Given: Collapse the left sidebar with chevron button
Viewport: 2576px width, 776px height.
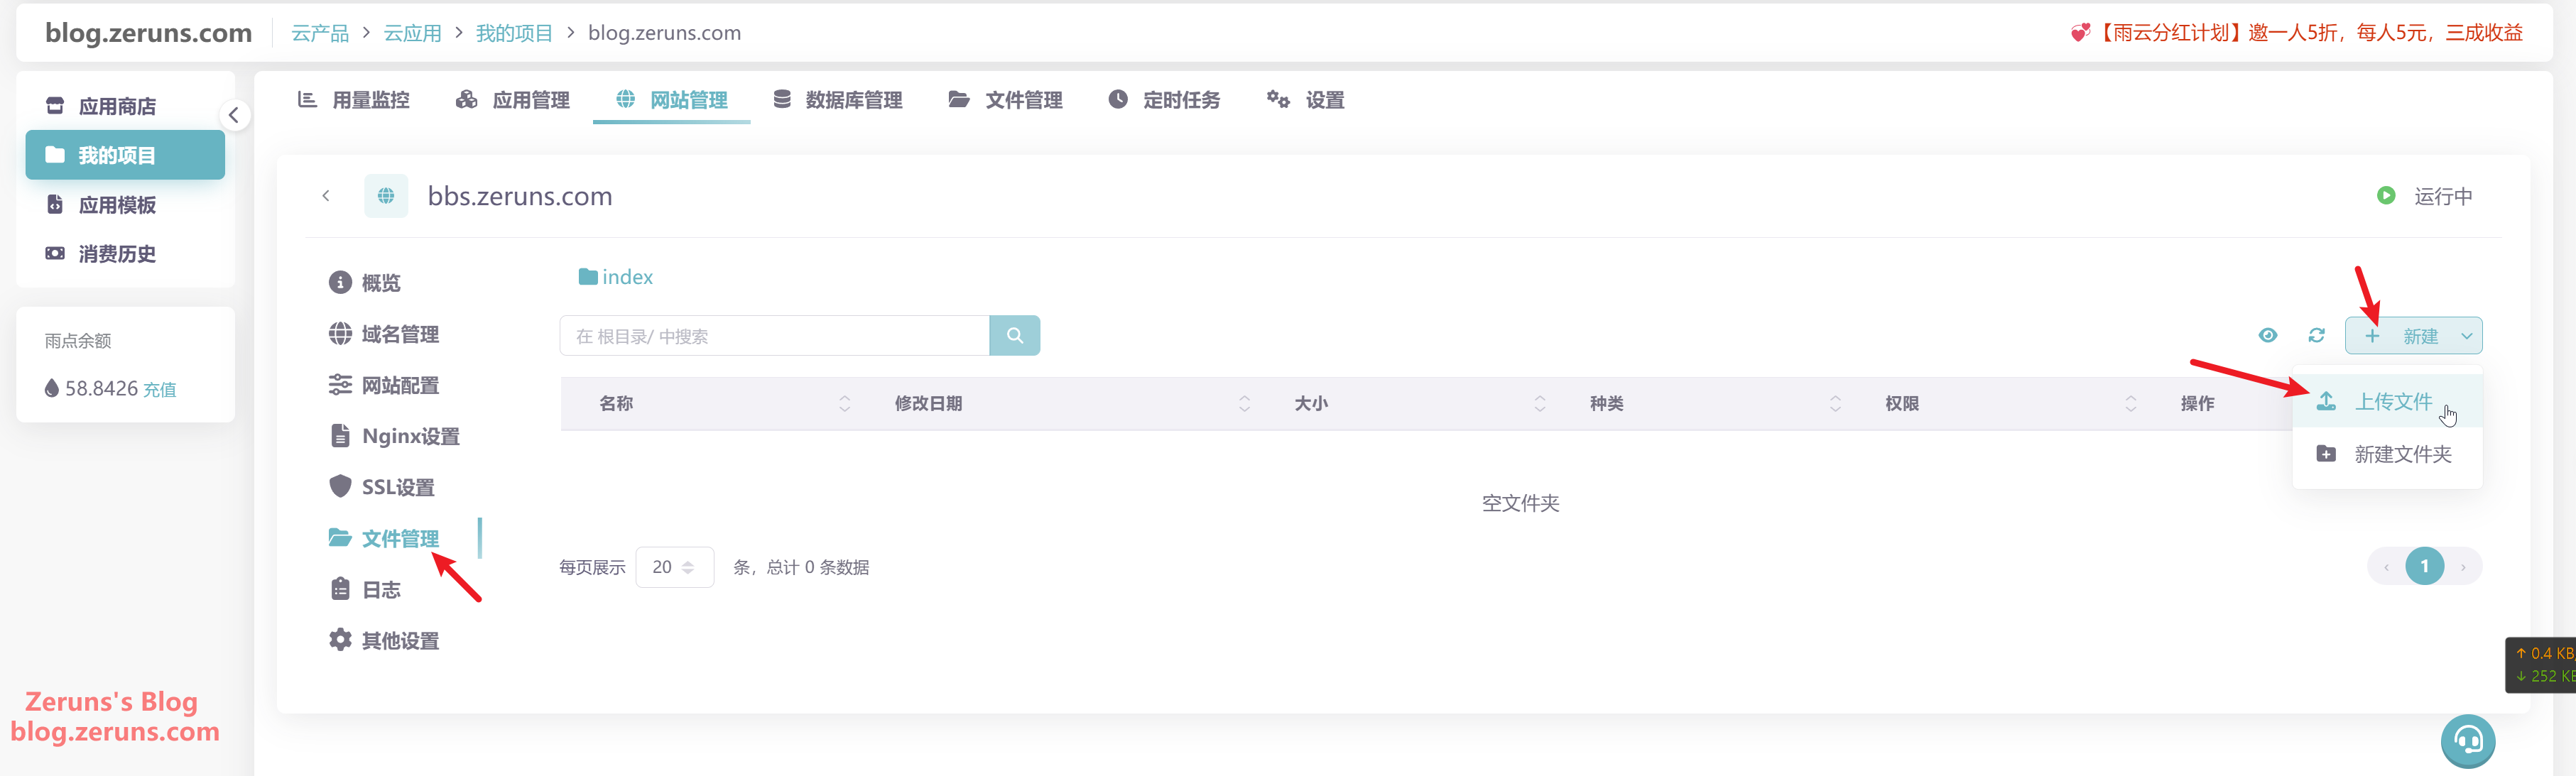Looking at the screenshot, I should (x=234, y=115).
